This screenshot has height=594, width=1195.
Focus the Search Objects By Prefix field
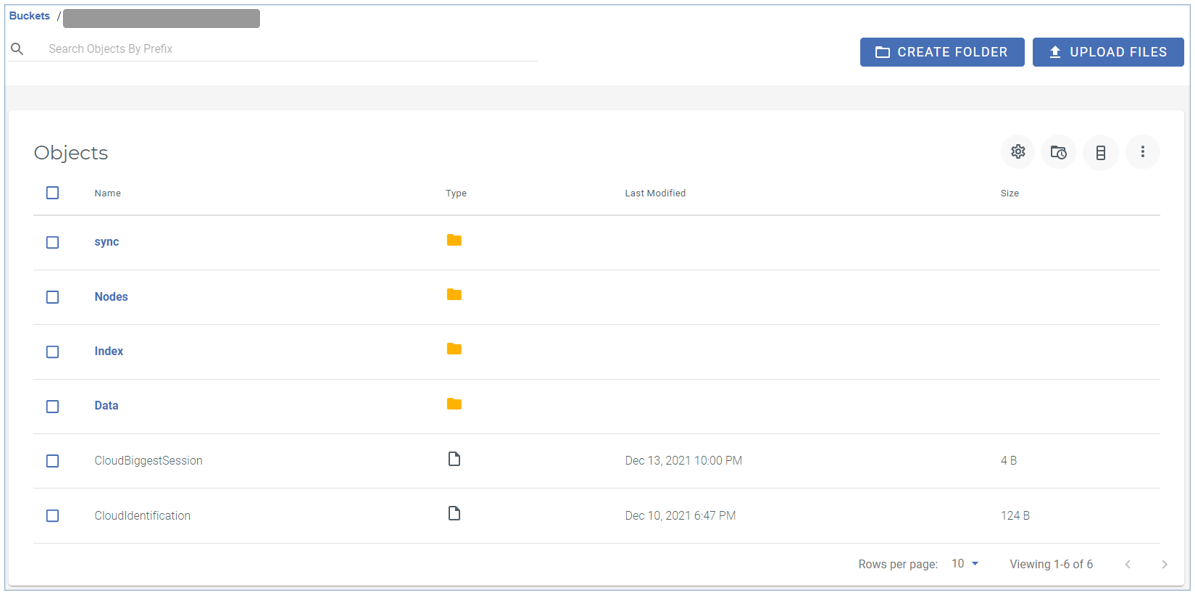coord(290,49)
